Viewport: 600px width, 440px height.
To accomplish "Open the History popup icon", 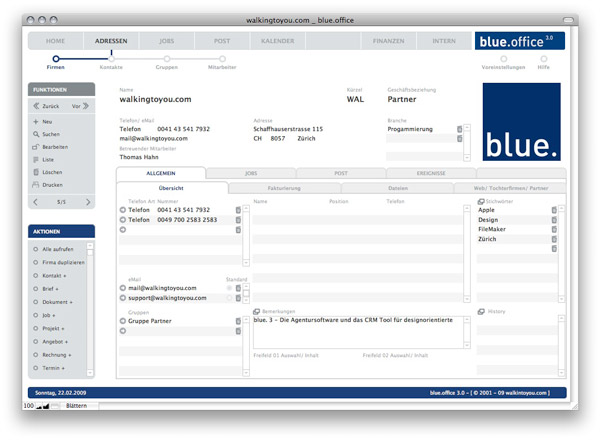I will tap(481, 312).
